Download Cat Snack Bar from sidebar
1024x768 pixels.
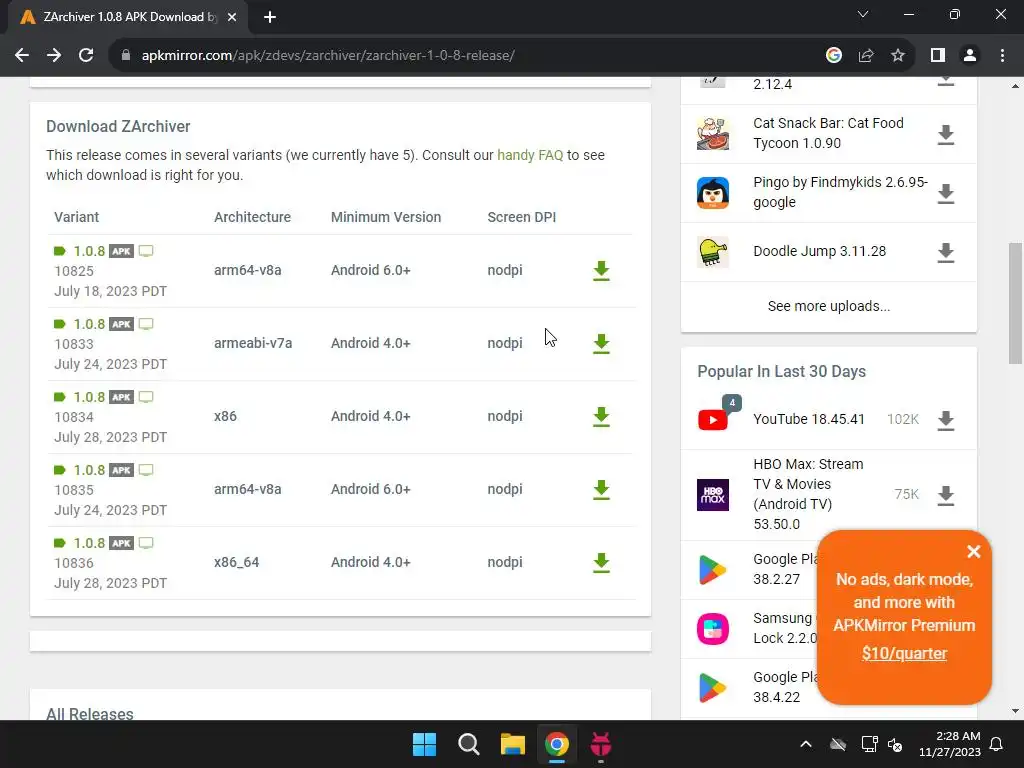[945, 135]
